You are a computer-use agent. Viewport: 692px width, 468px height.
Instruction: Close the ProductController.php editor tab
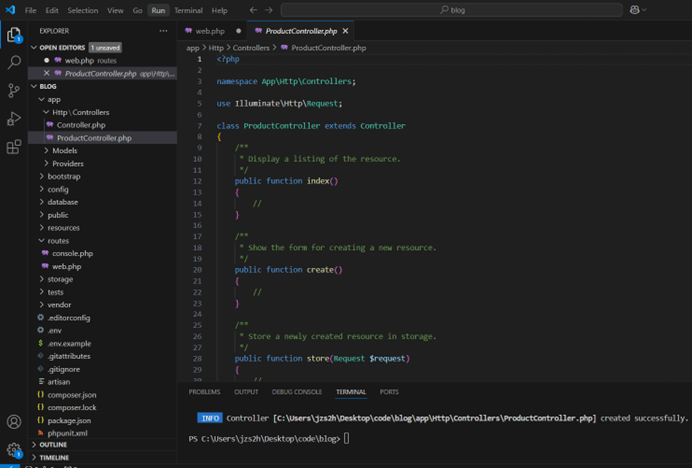click(345, 31)
